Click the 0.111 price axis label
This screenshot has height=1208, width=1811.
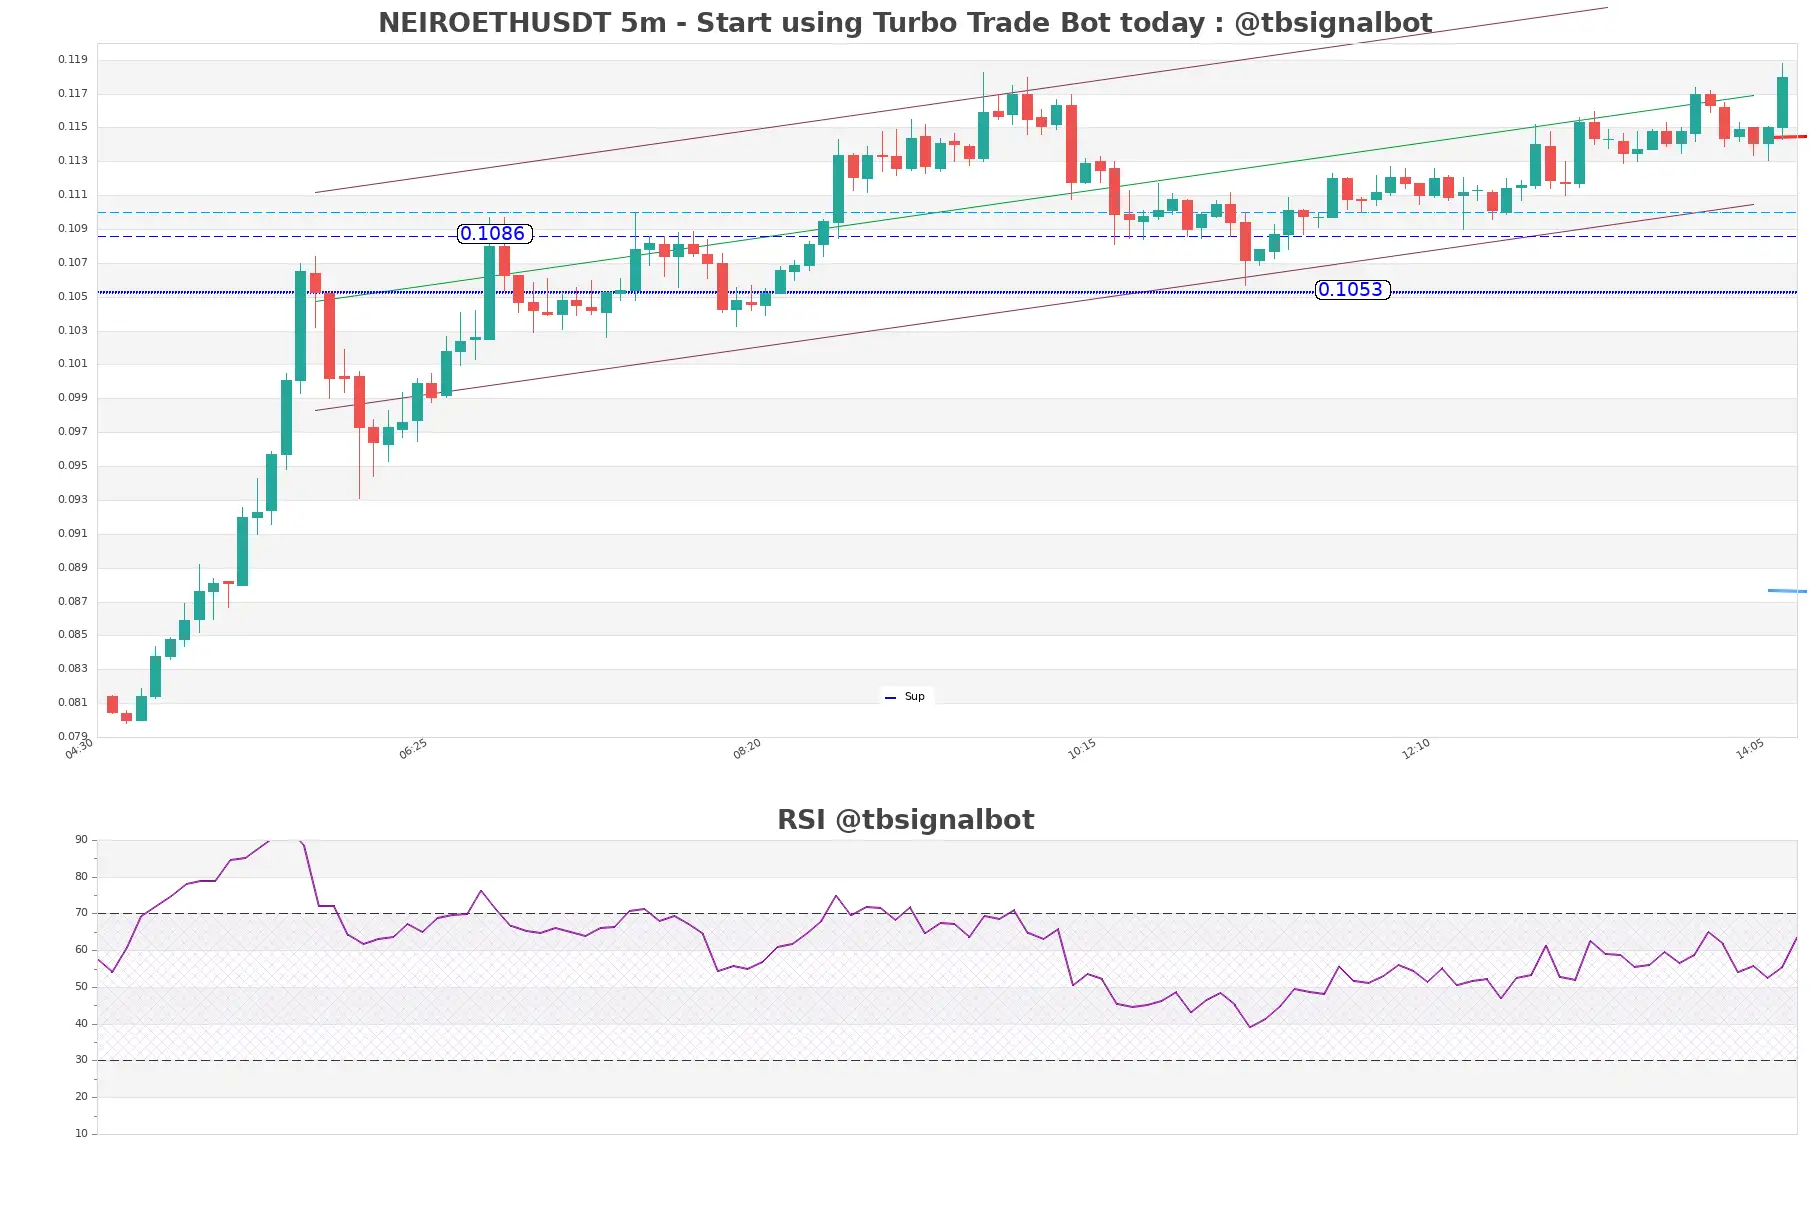[73, 195]
